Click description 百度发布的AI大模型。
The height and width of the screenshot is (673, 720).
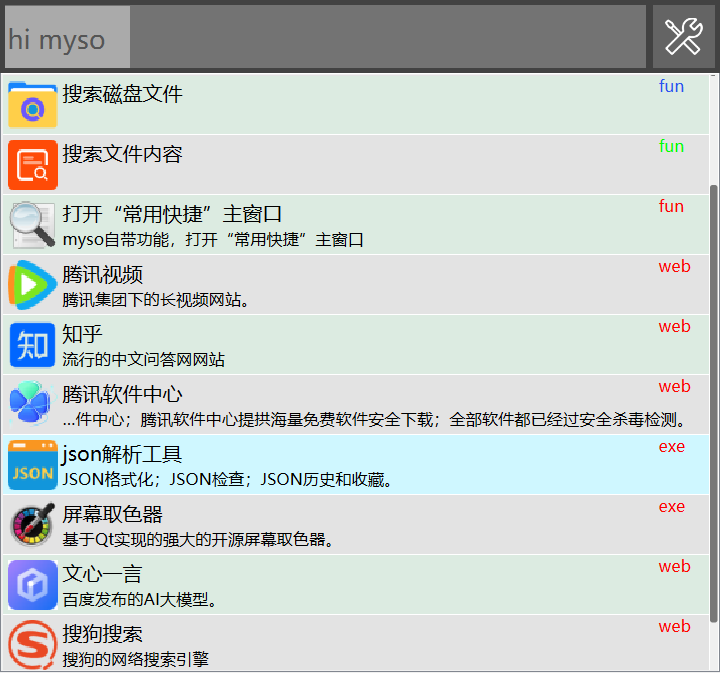pos(140,600)
